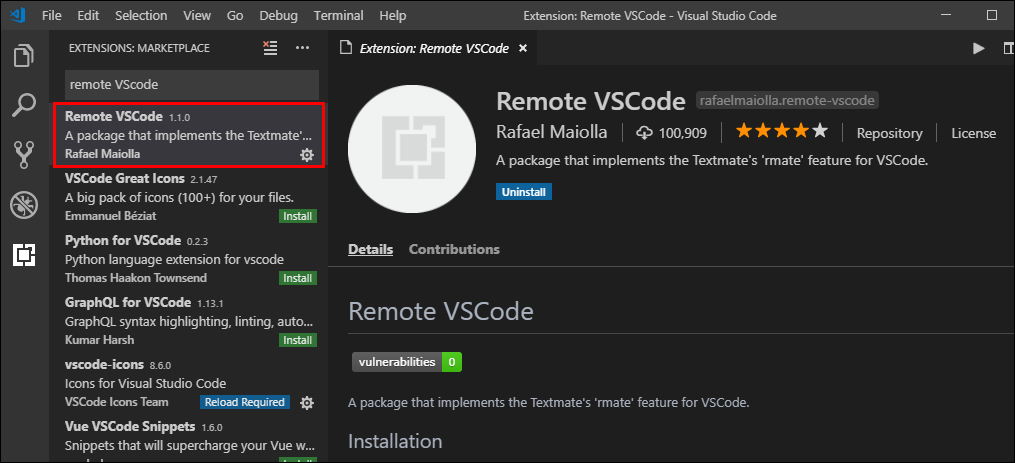
Task: Open Source Control view in activity bar
Action: 24,155
